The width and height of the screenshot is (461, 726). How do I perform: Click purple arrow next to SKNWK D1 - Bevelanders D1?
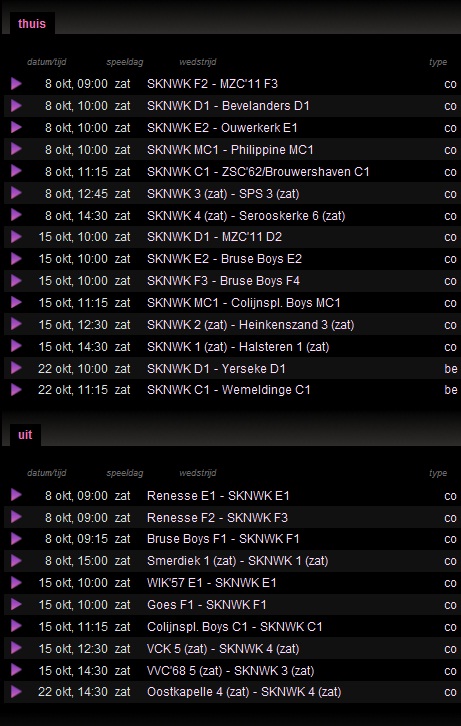pyautogui.click(x=16, y=106)
